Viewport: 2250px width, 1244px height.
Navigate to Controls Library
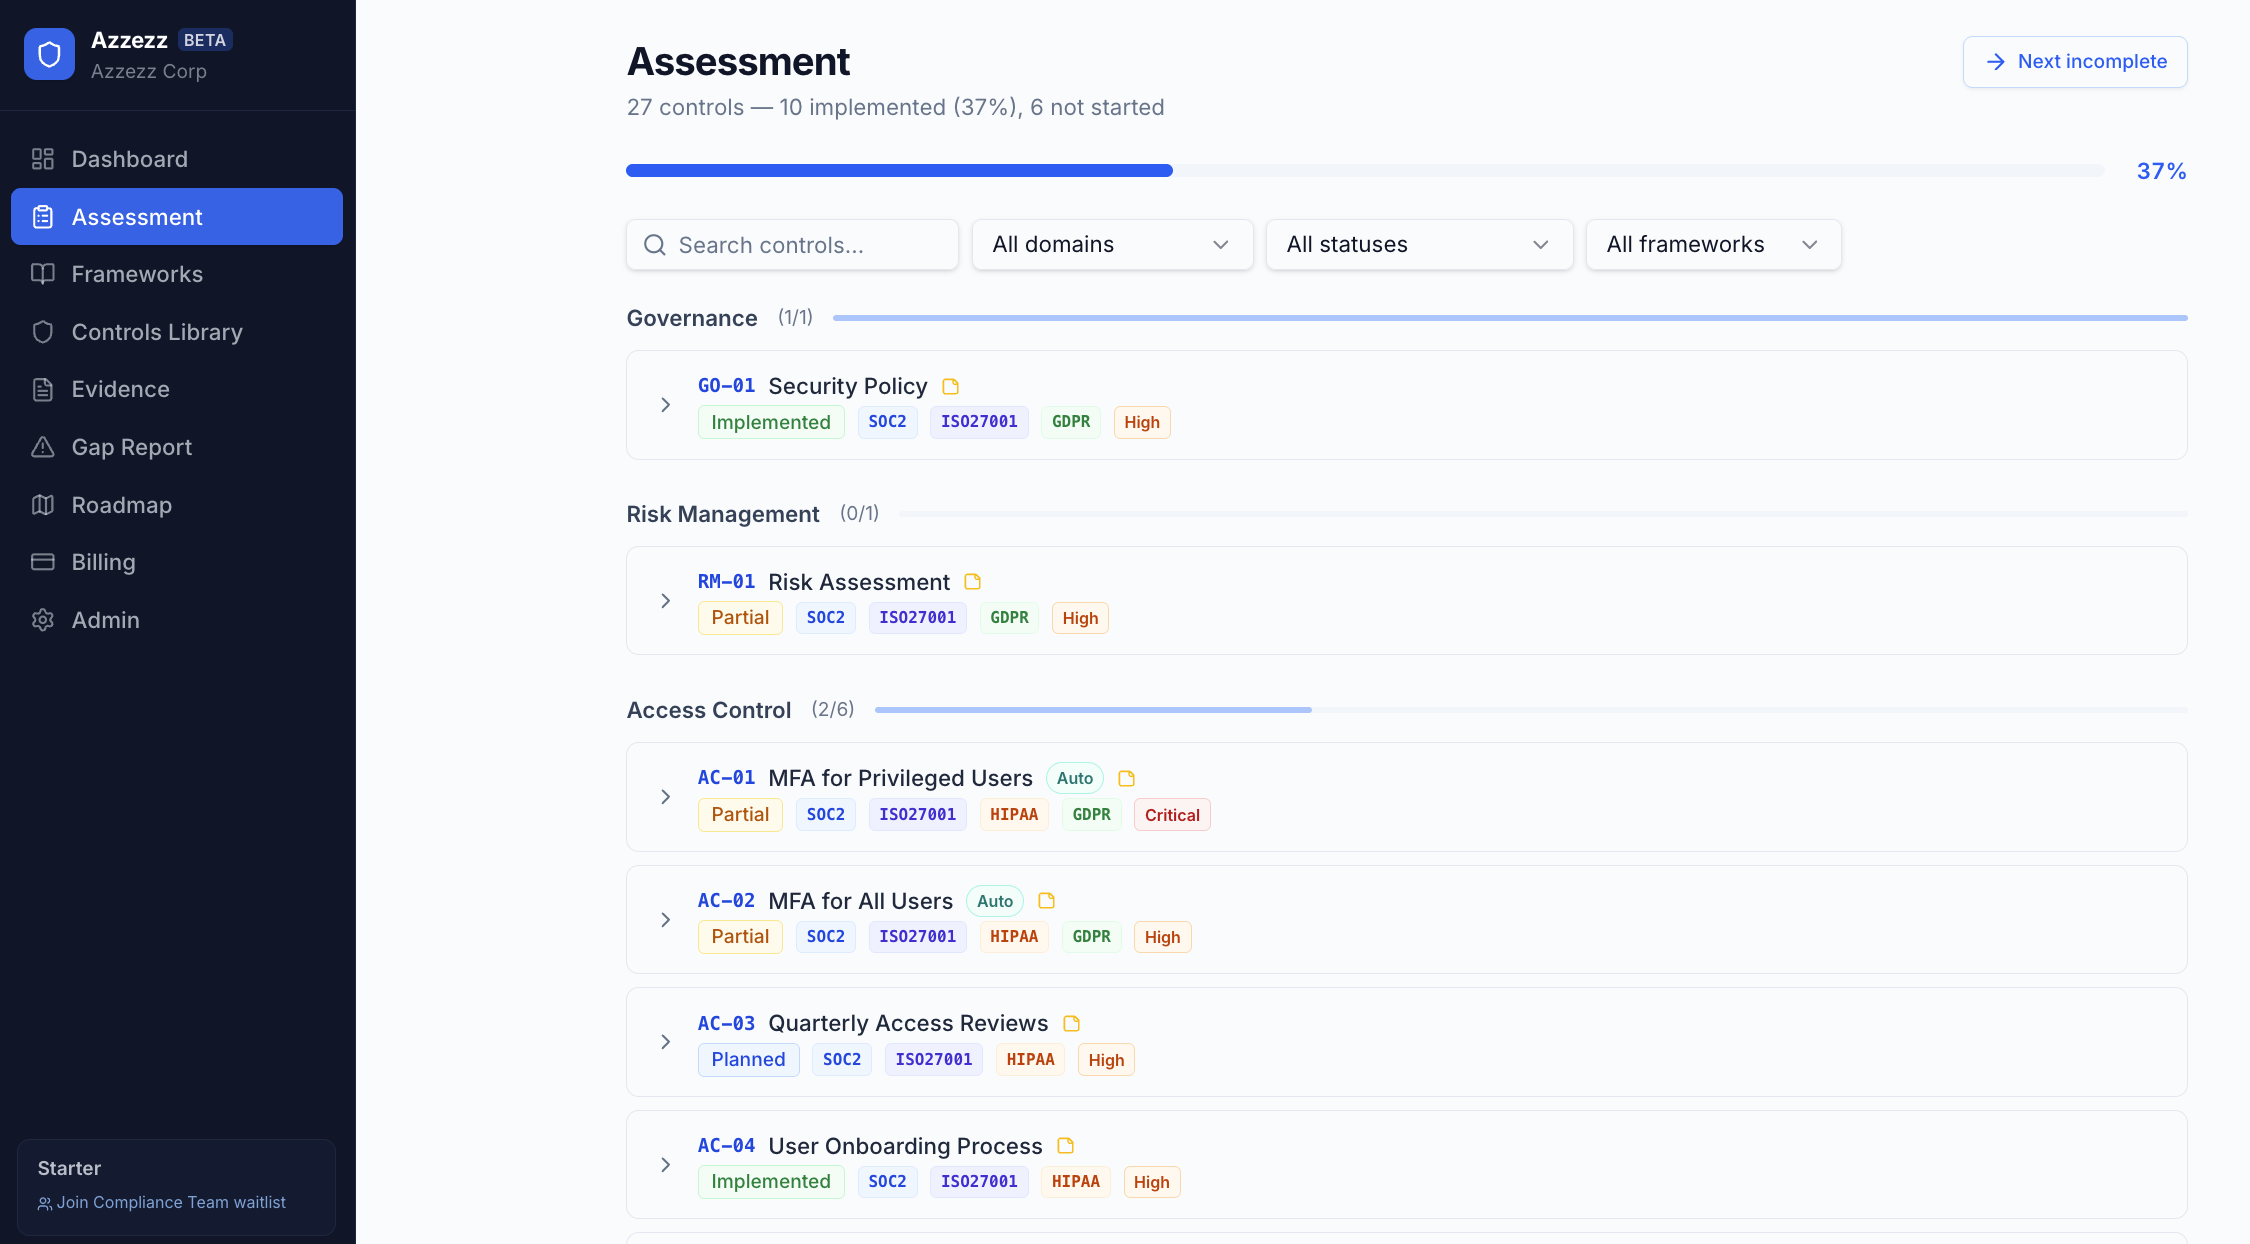click(x=177, y=332)
